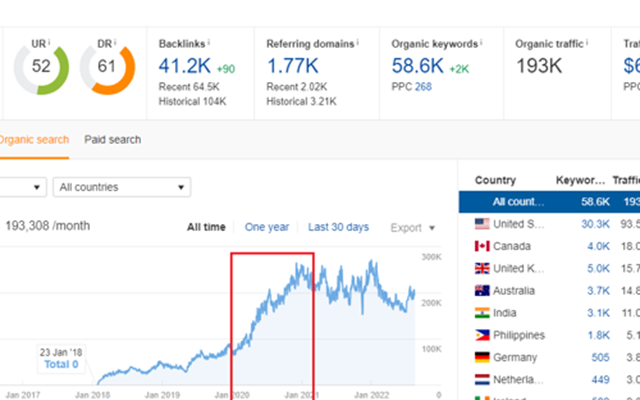Switch chart to Last 30 days
This screenshot has height=400, width=640.
[338, 227]
